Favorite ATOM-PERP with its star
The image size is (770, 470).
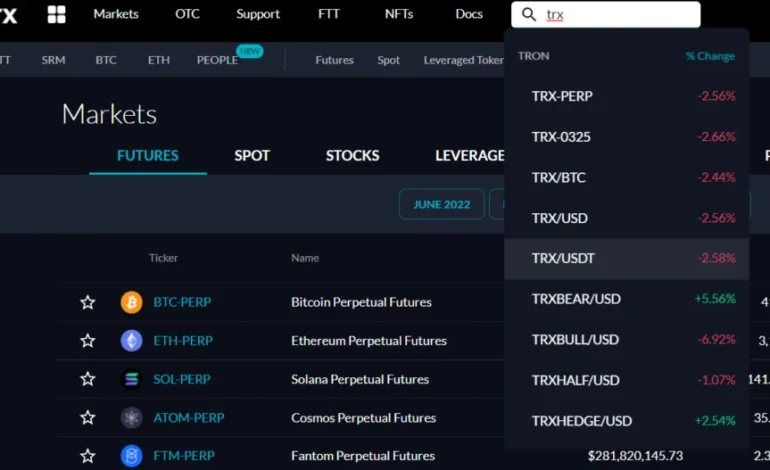87,417
